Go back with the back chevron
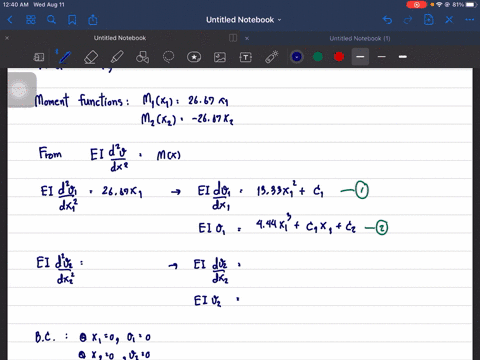This screenshot has height=360, width=480. click(x=10, y=20)
